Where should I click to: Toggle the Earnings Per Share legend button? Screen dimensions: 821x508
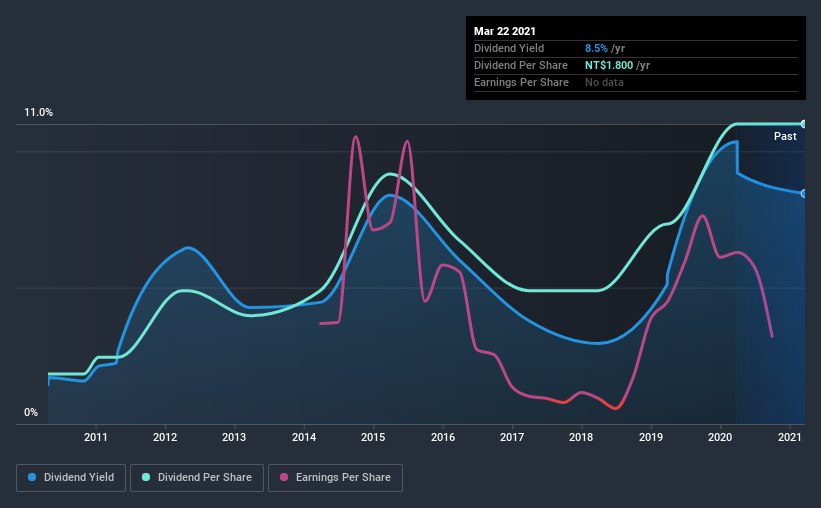click(335, 478)
